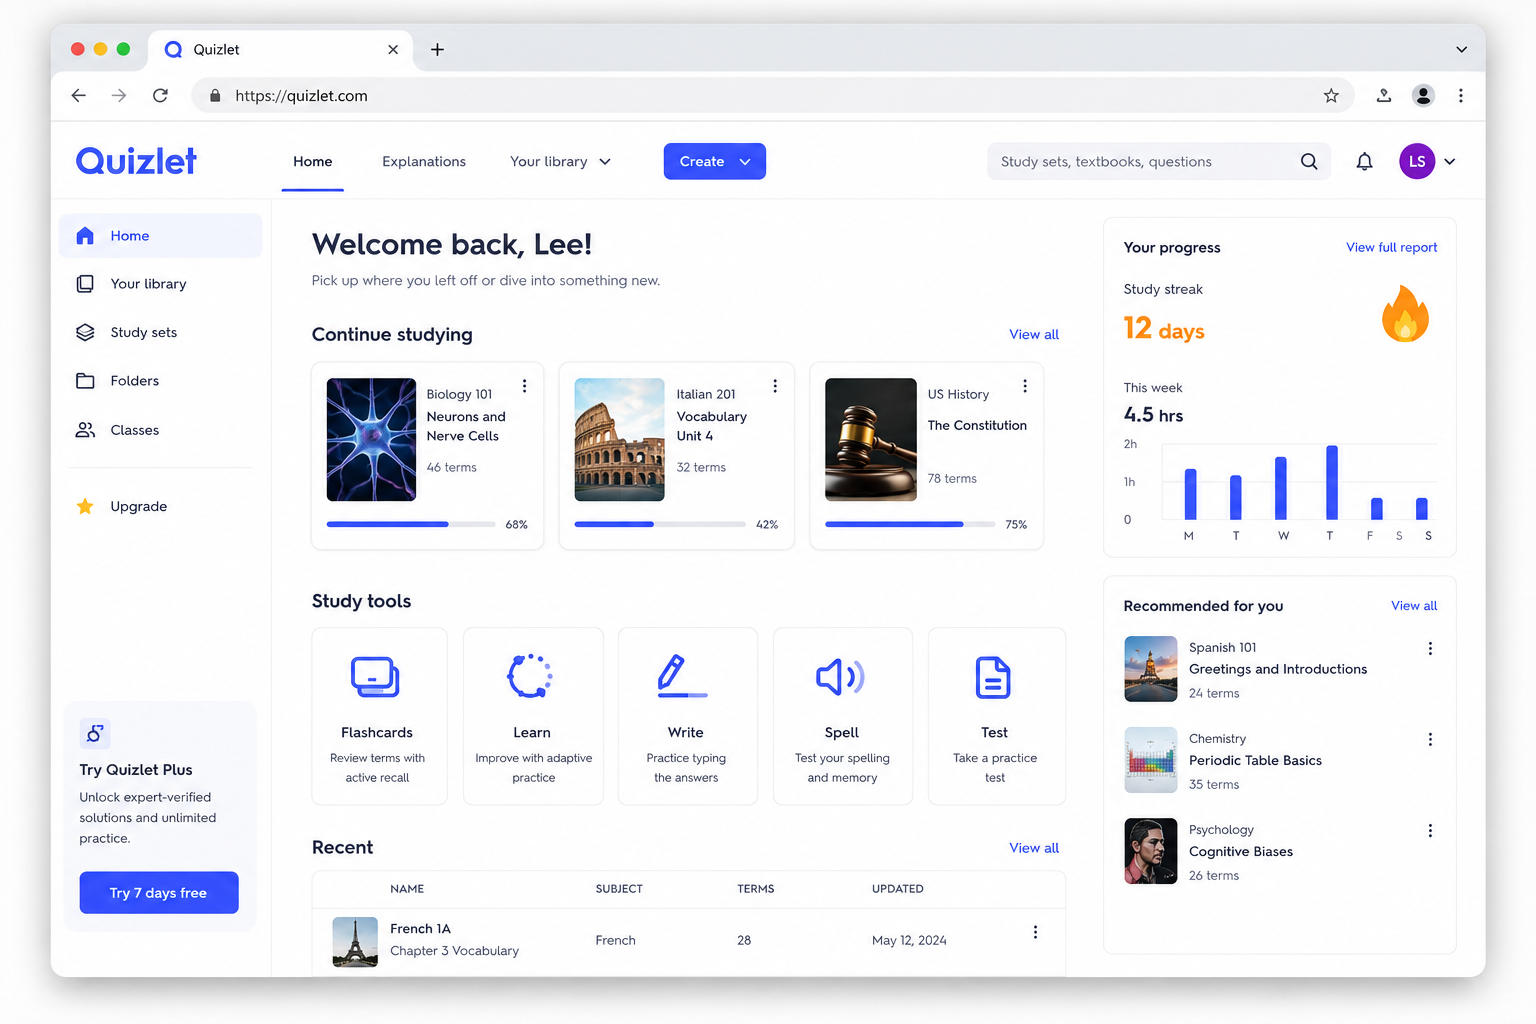Click View all beside Recommended for you

(1414, 606)
